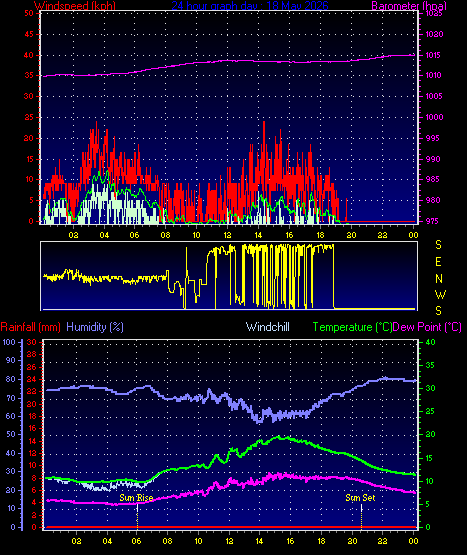Click the 1005 barometer axis value

(433, 96)
